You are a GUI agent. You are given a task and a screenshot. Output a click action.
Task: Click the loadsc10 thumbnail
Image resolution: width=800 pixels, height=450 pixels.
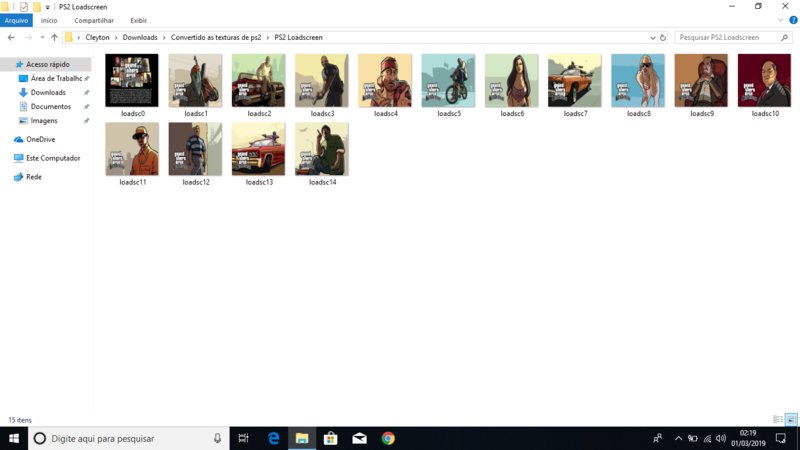coord(764,81)
